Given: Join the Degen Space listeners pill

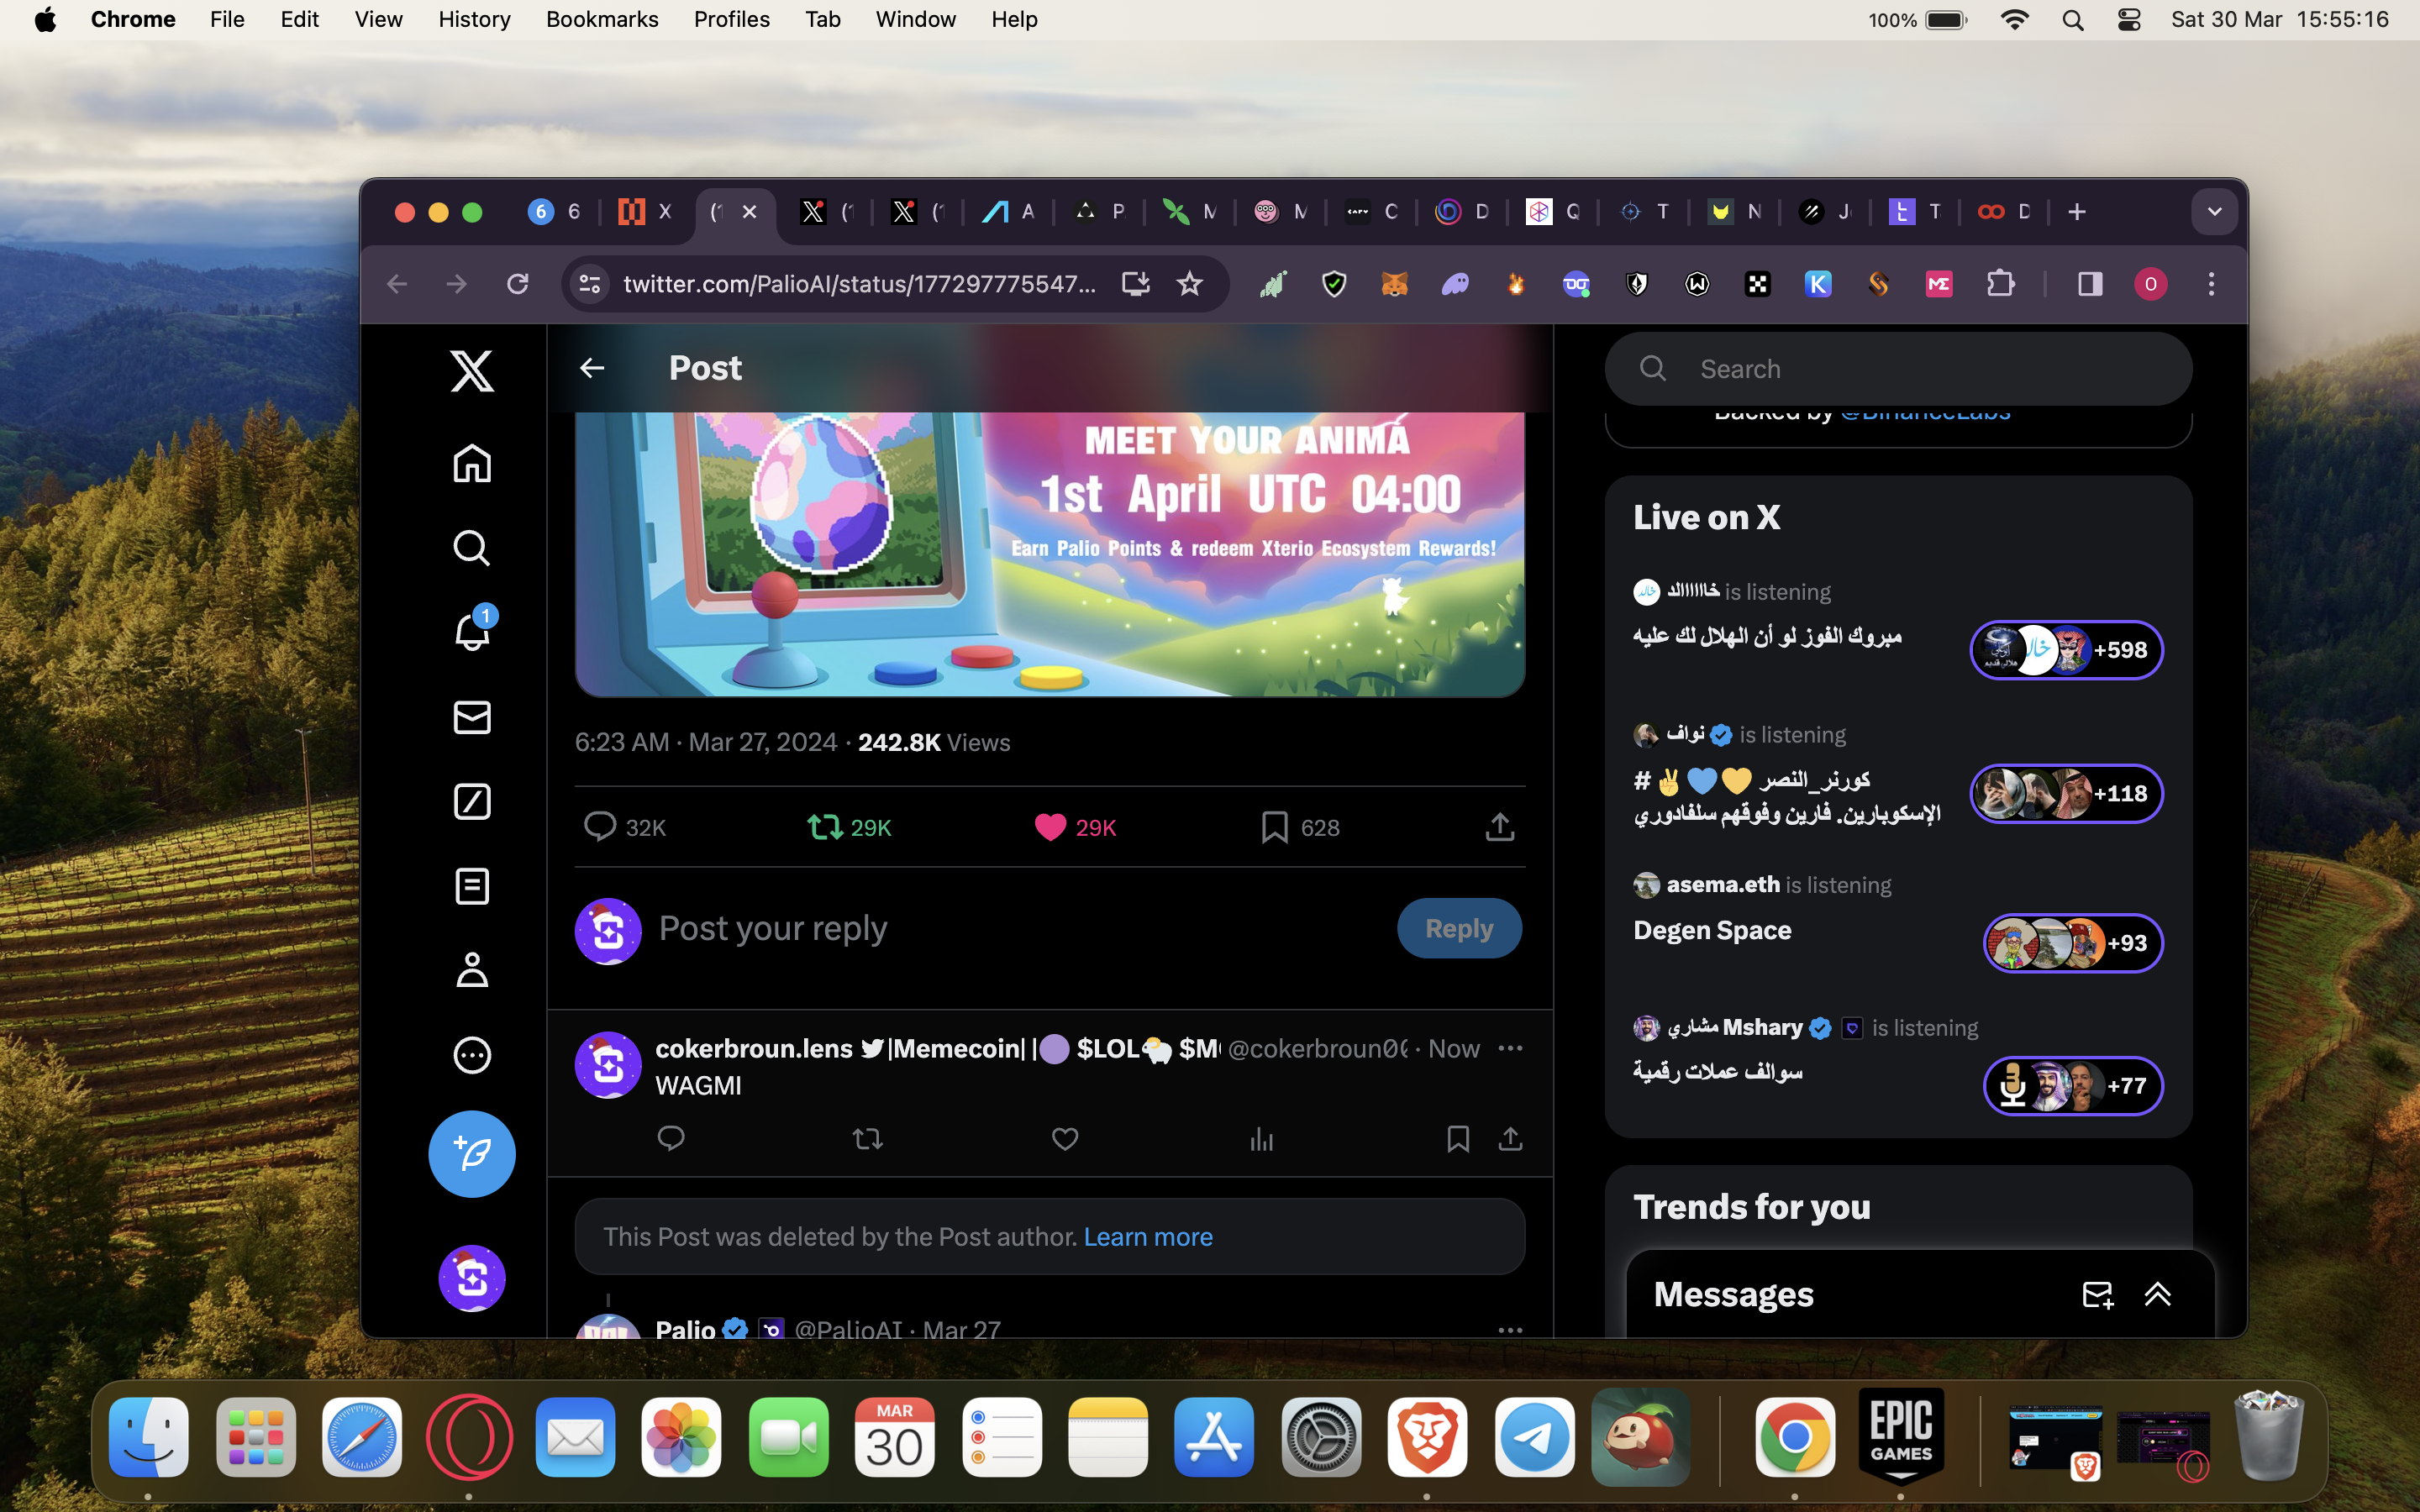Looking at the screenshot, I should point(2072,943).
